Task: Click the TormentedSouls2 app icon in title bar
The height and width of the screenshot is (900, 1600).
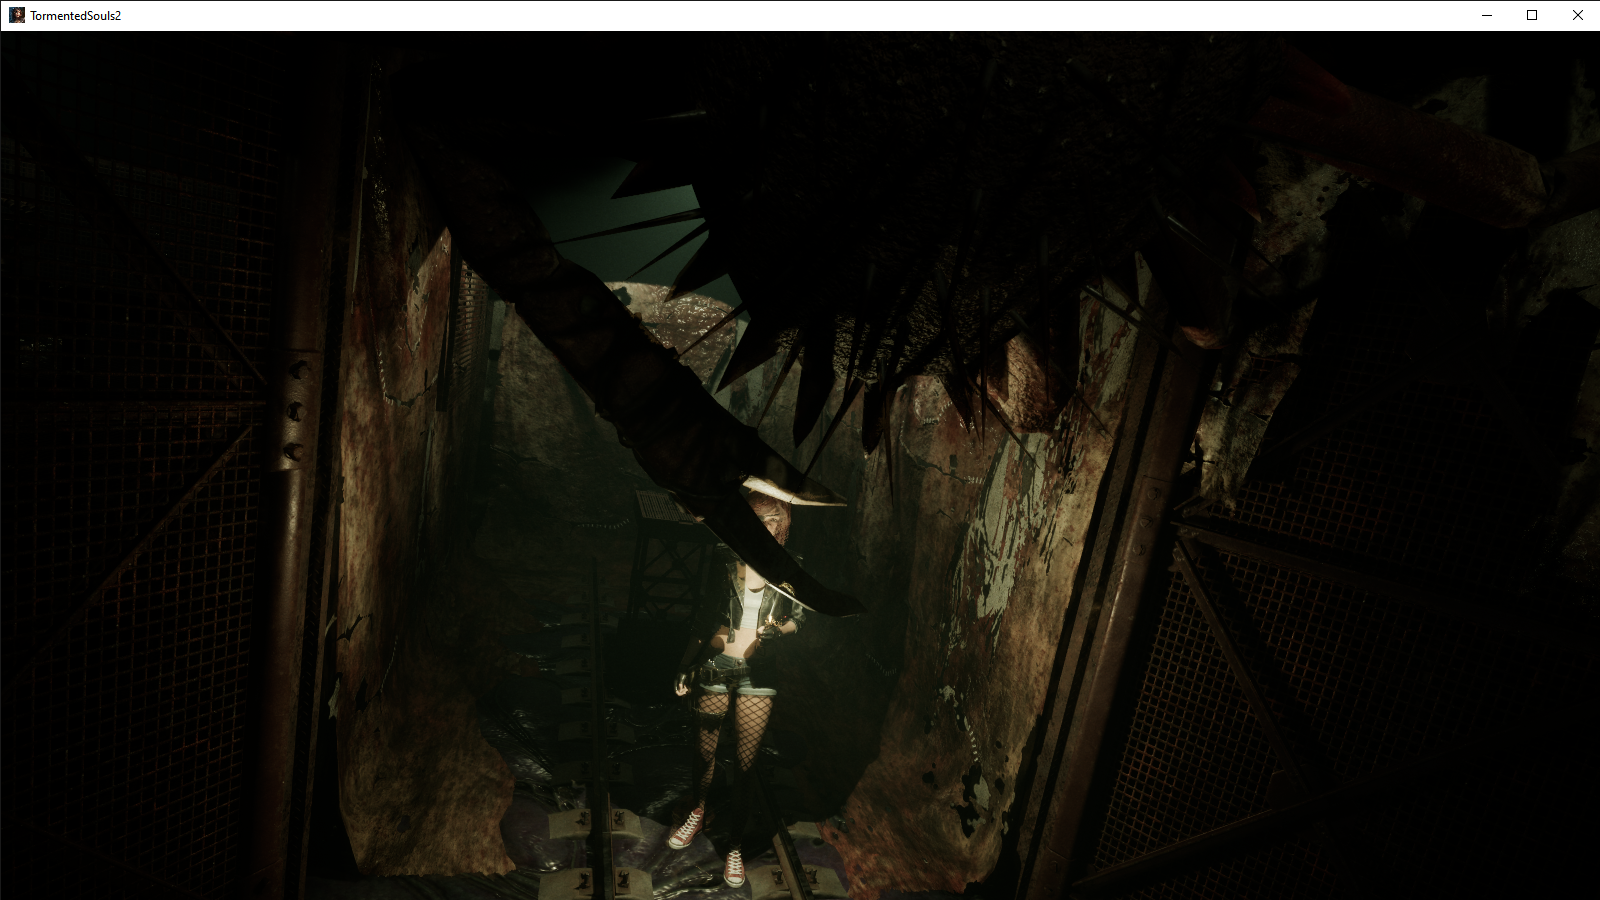Action: (17, 15)
